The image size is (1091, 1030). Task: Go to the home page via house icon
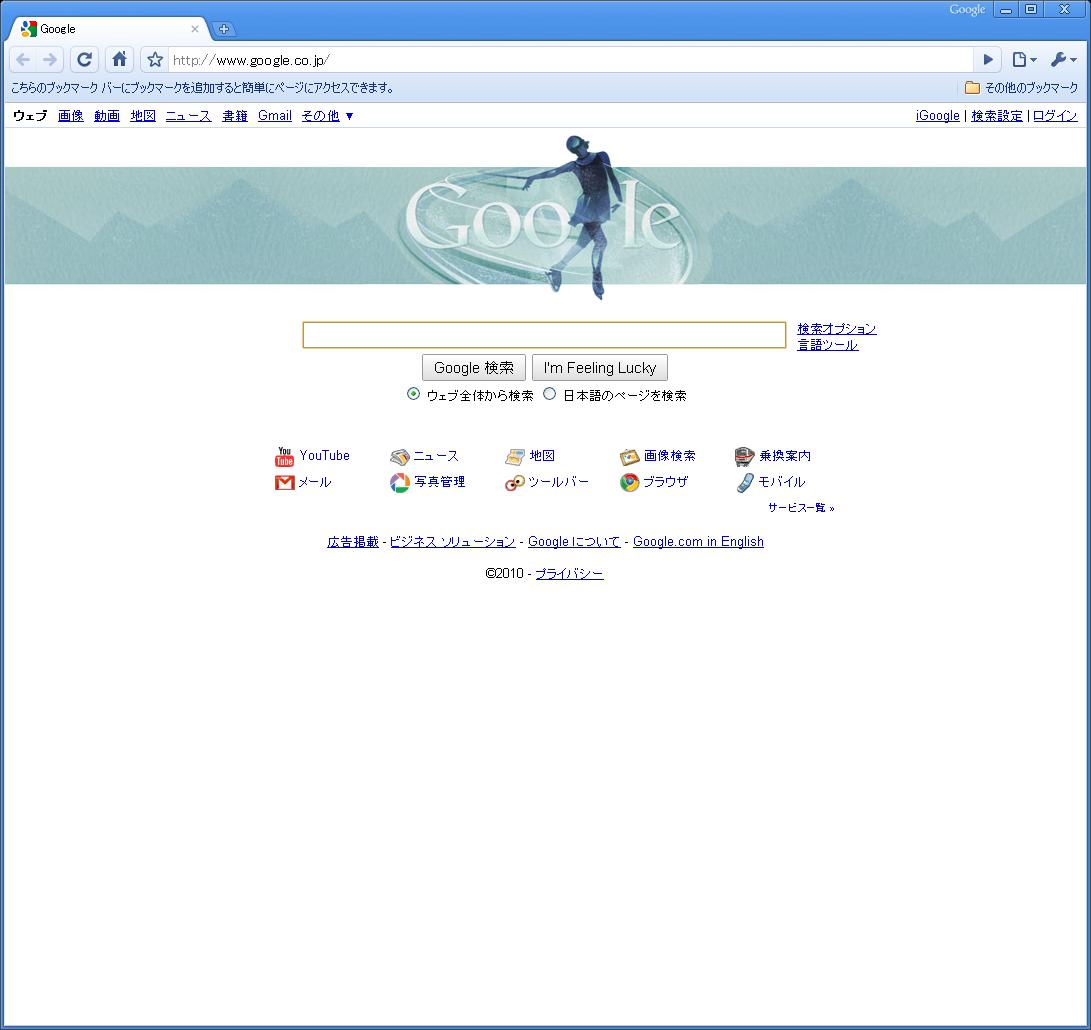120,60
